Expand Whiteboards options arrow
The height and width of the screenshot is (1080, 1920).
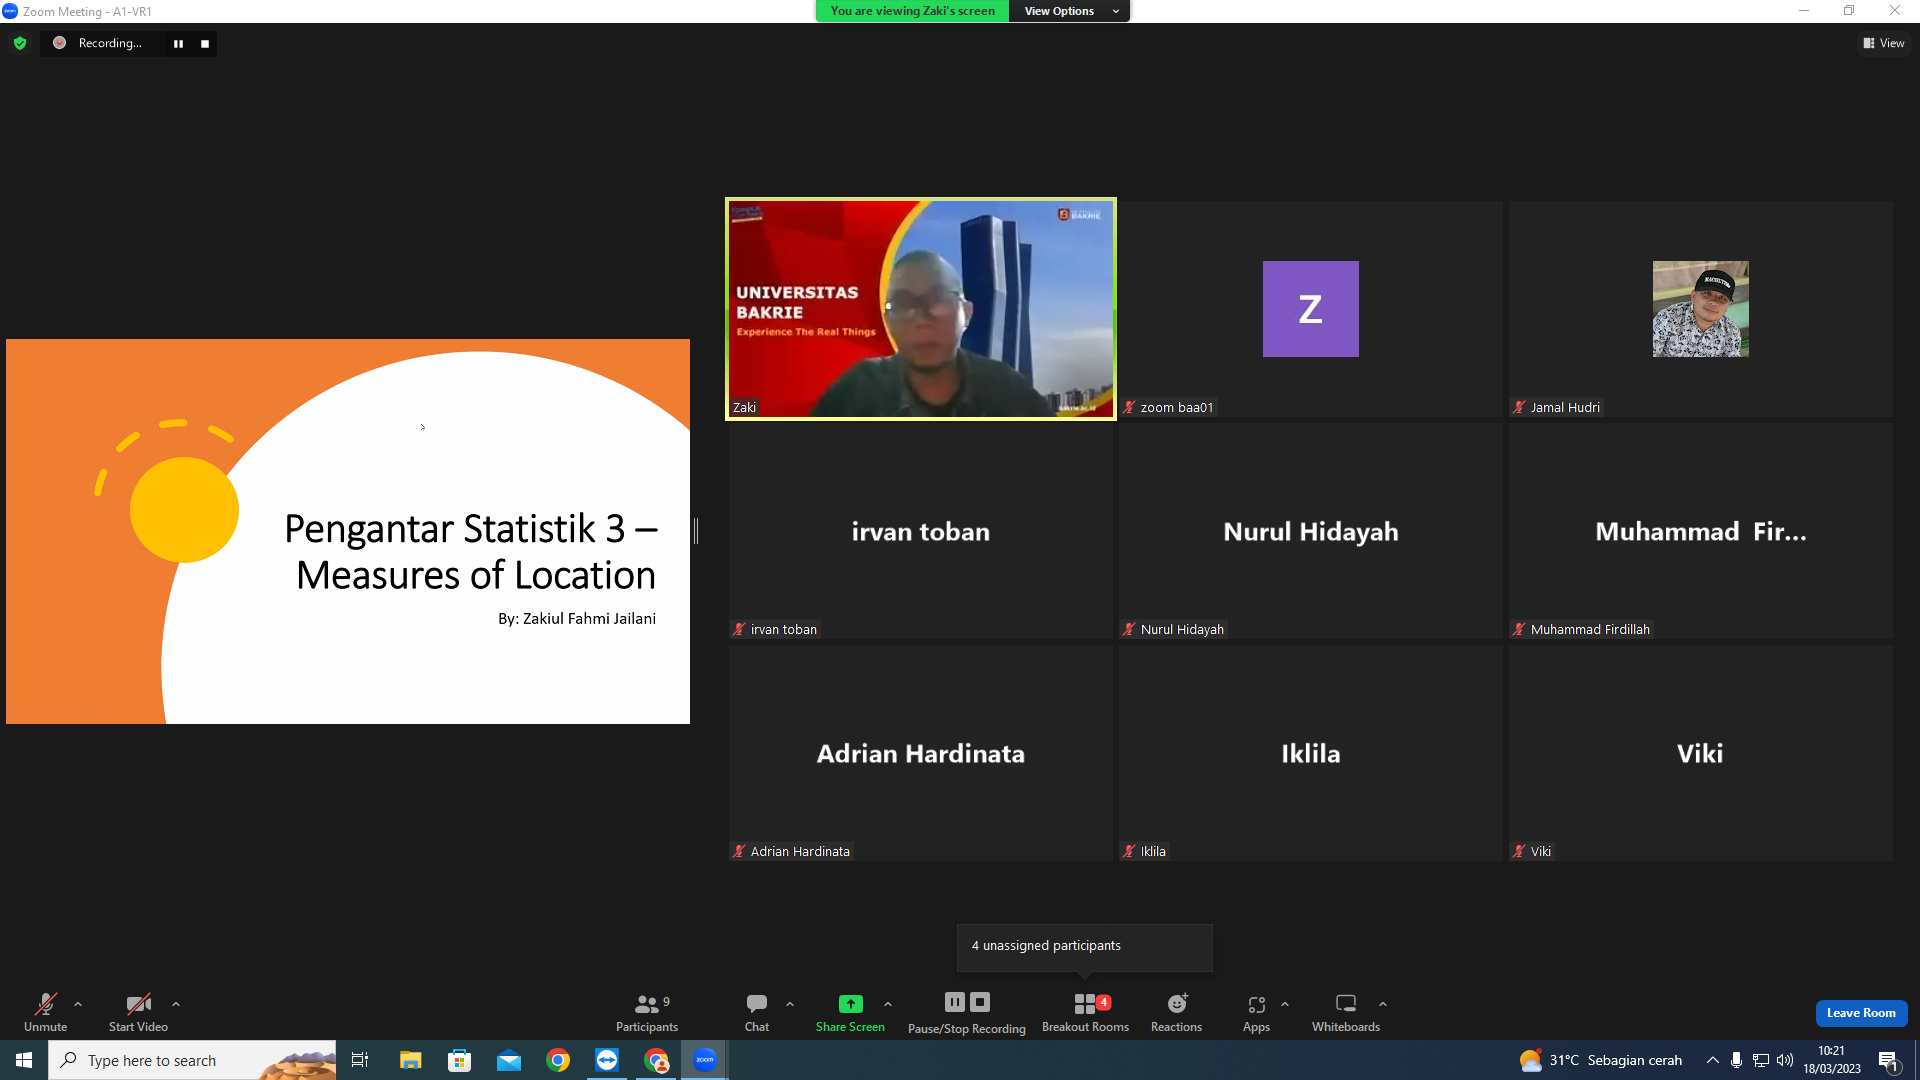pos(1383,1004)
